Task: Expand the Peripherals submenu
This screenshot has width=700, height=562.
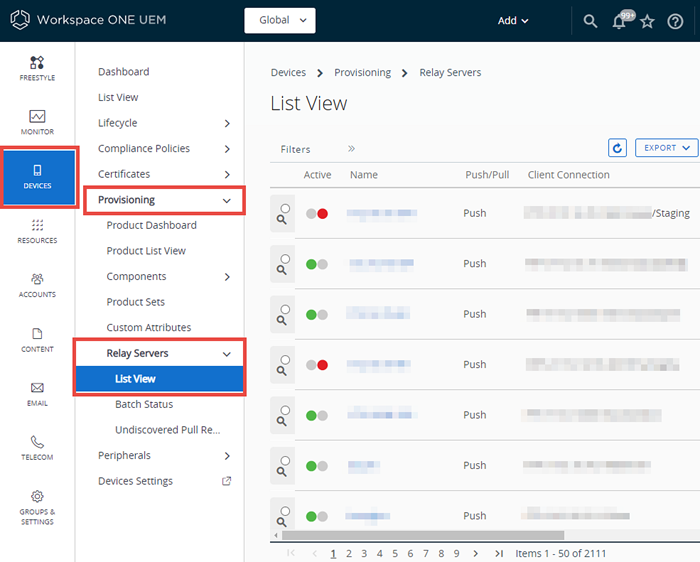Action: point(227,456)
